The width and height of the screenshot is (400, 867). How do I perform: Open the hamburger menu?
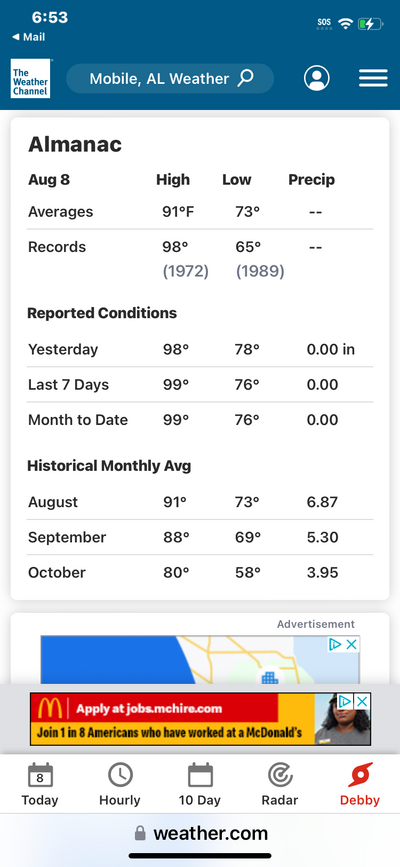tap(373, 78)
